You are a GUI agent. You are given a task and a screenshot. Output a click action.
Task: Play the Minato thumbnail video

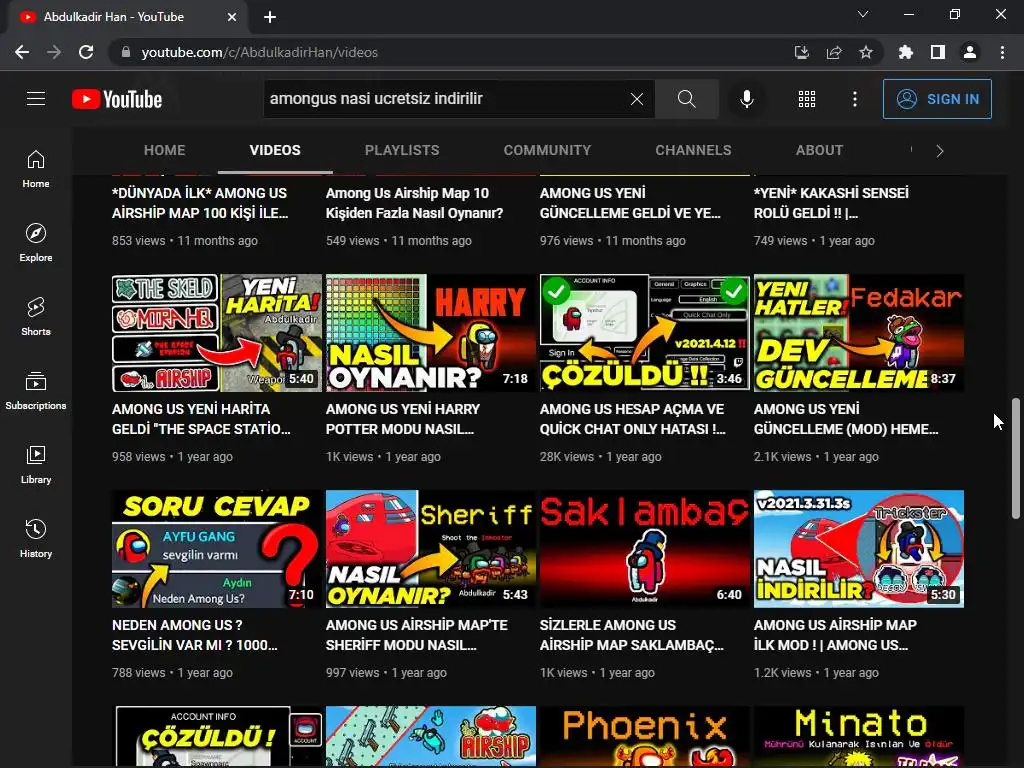[x=859, y=737]
